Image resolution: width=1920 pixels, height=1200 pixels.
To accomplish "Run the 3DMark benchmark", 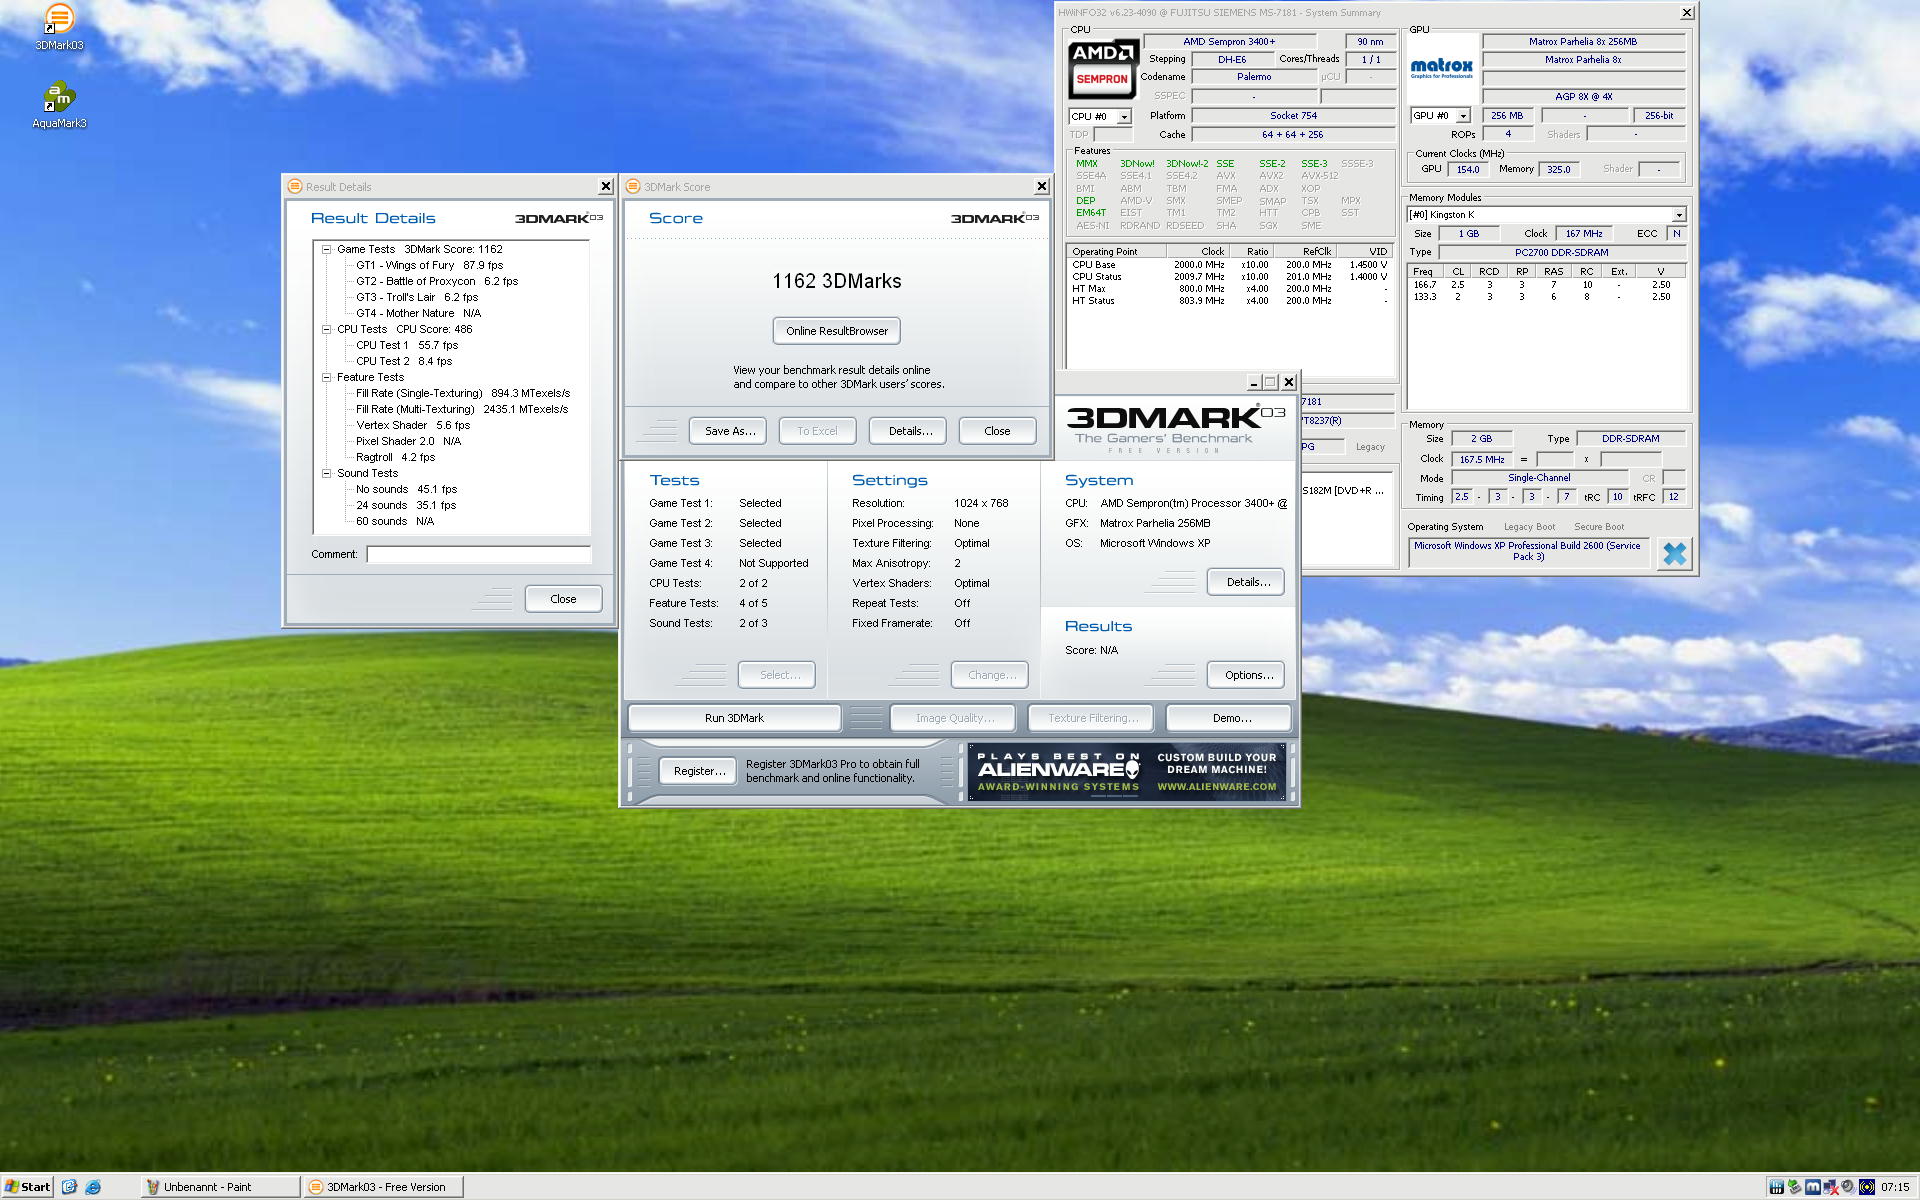I will [x=733, y=717].
